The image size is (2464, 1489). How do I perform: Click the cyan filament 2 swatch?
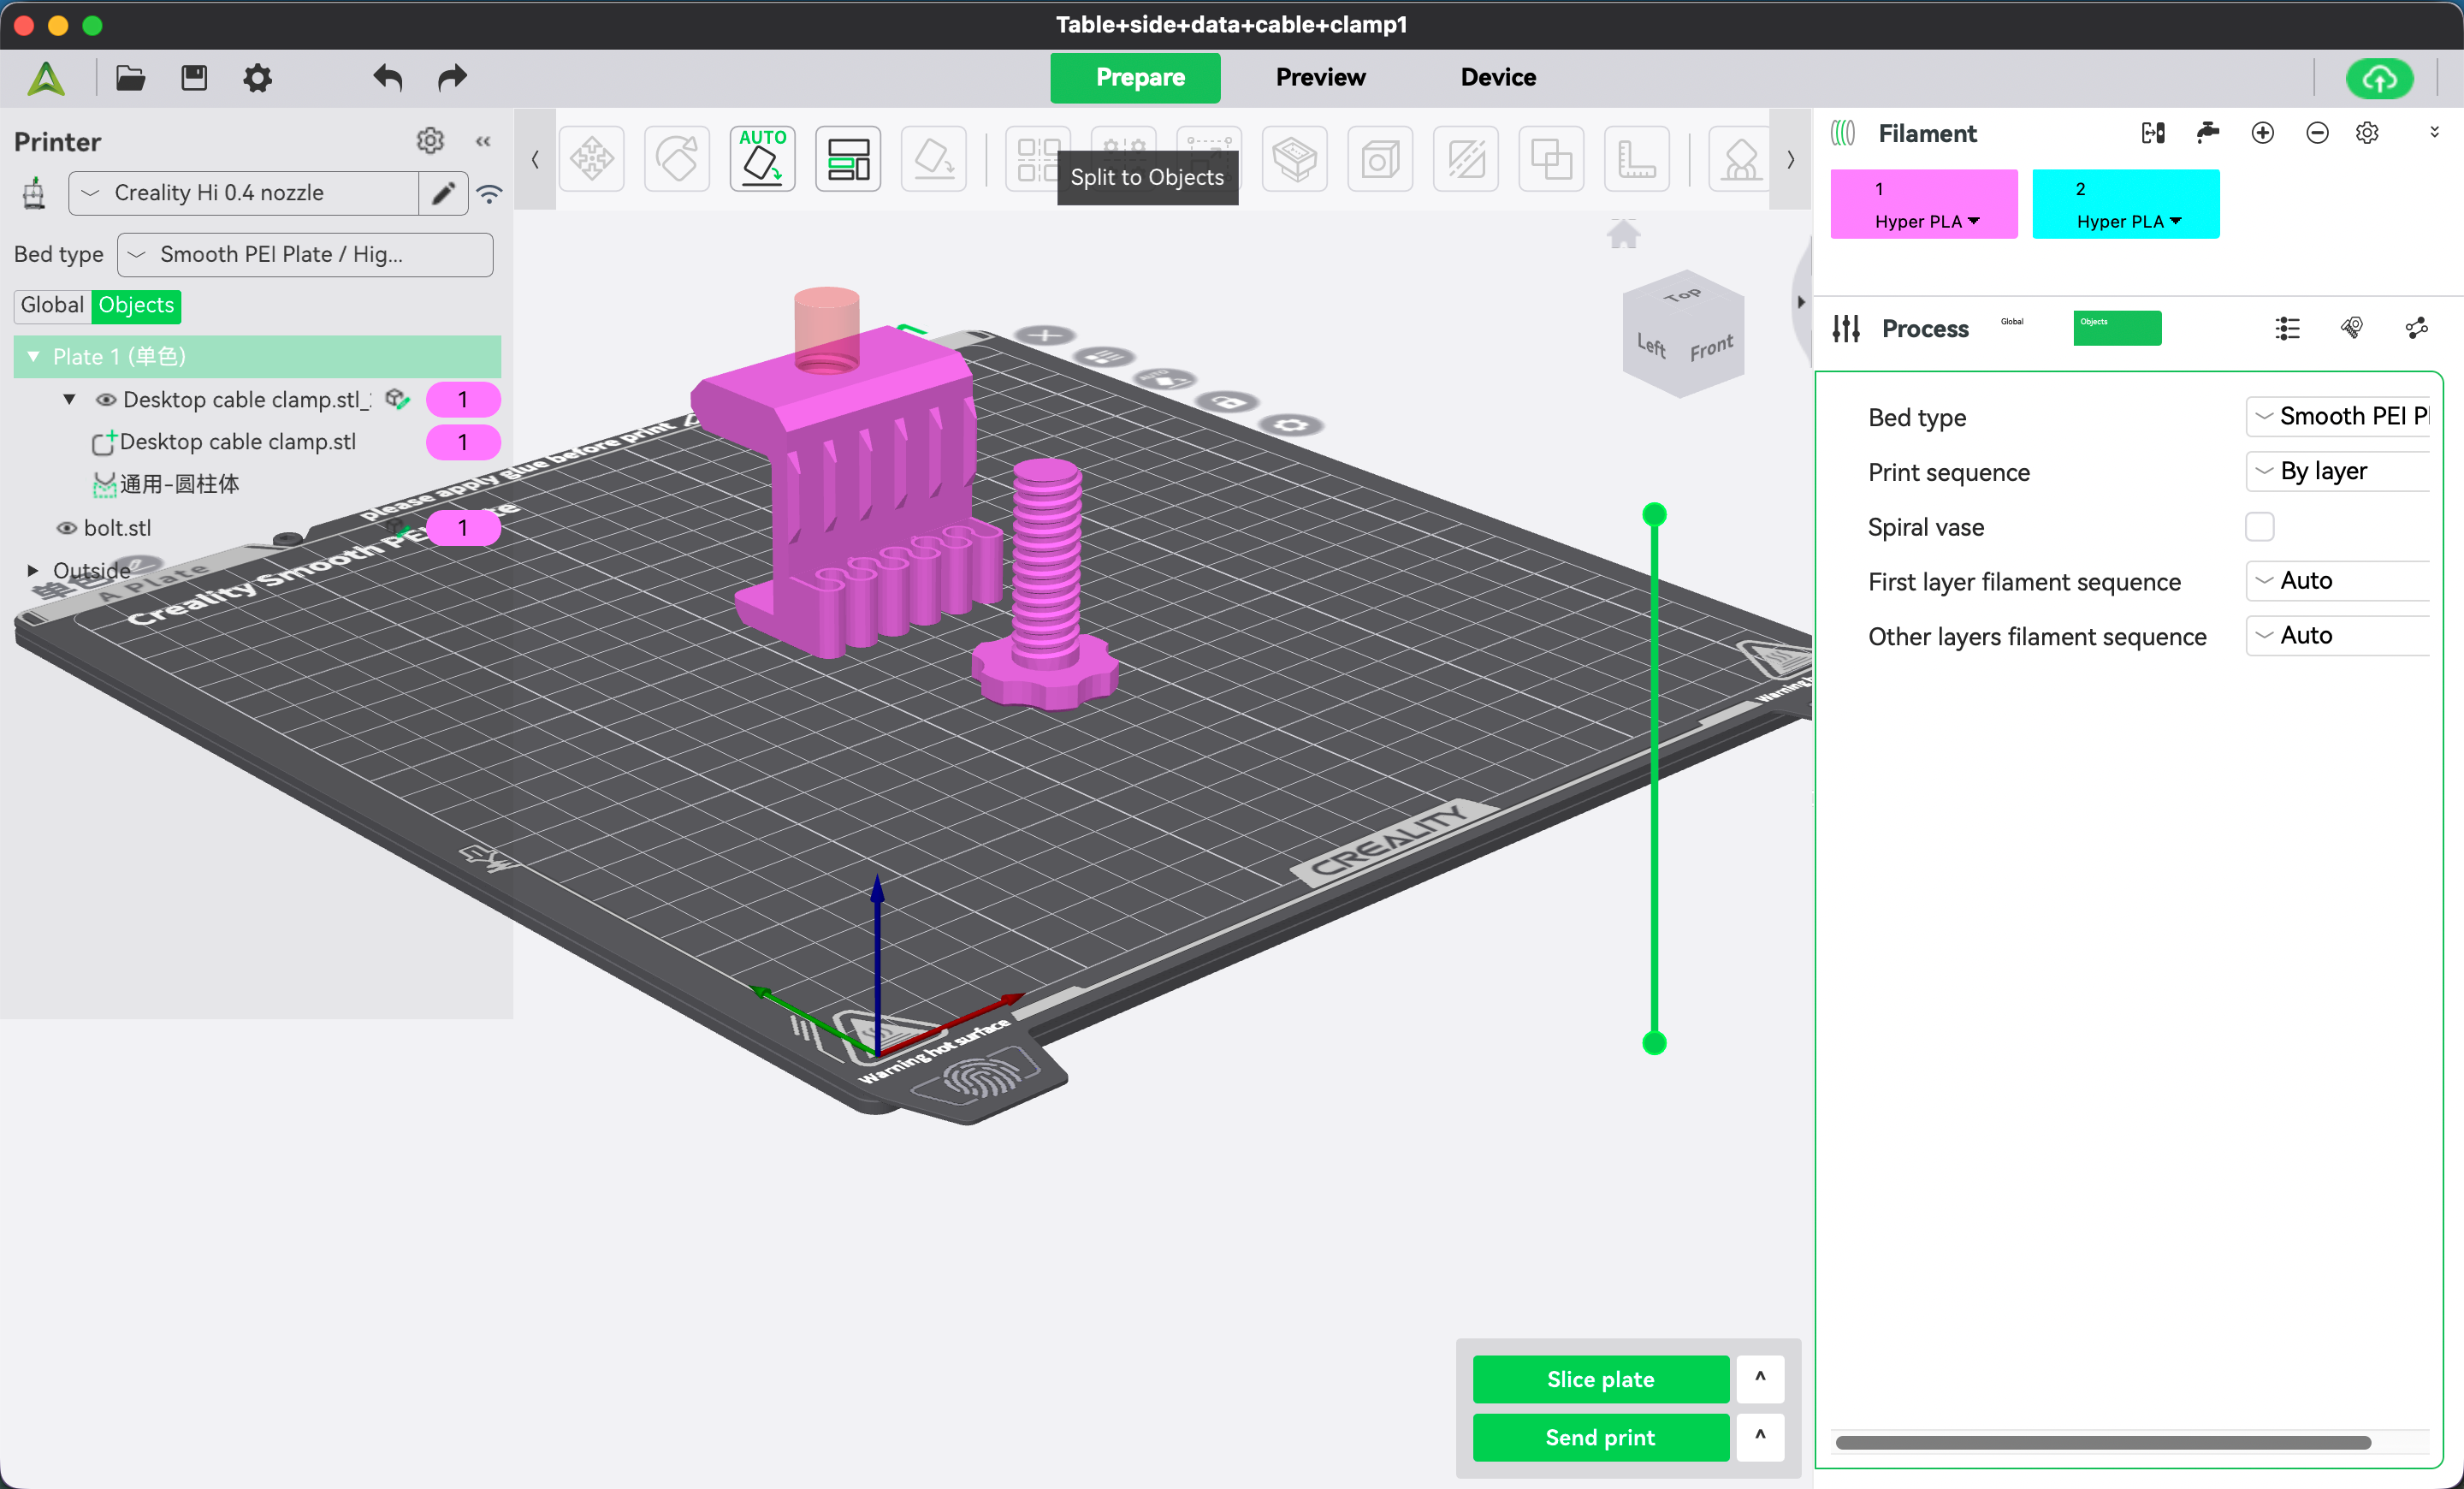coord(2125,203)
